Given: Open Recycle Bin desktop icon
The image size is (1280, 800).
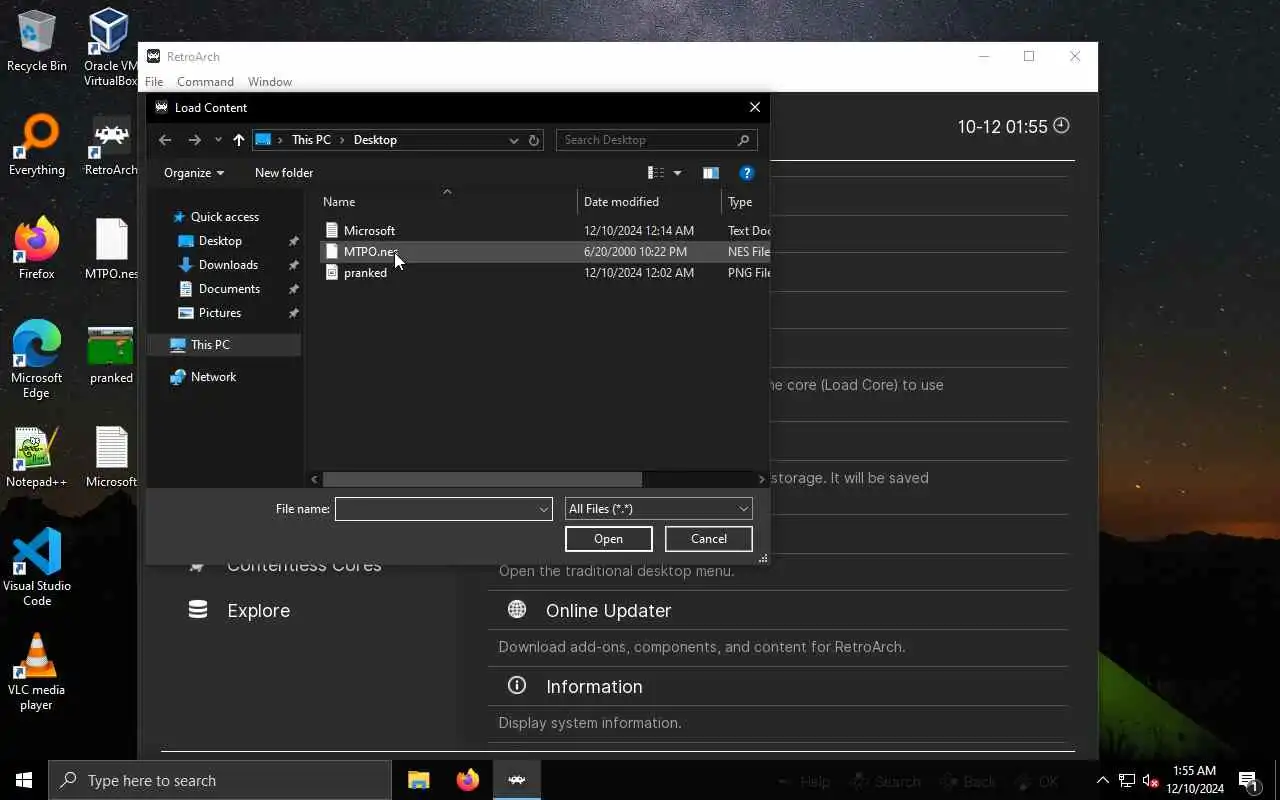Looking at the screenshot, I should pyautogui.click(x=37, y=42).
